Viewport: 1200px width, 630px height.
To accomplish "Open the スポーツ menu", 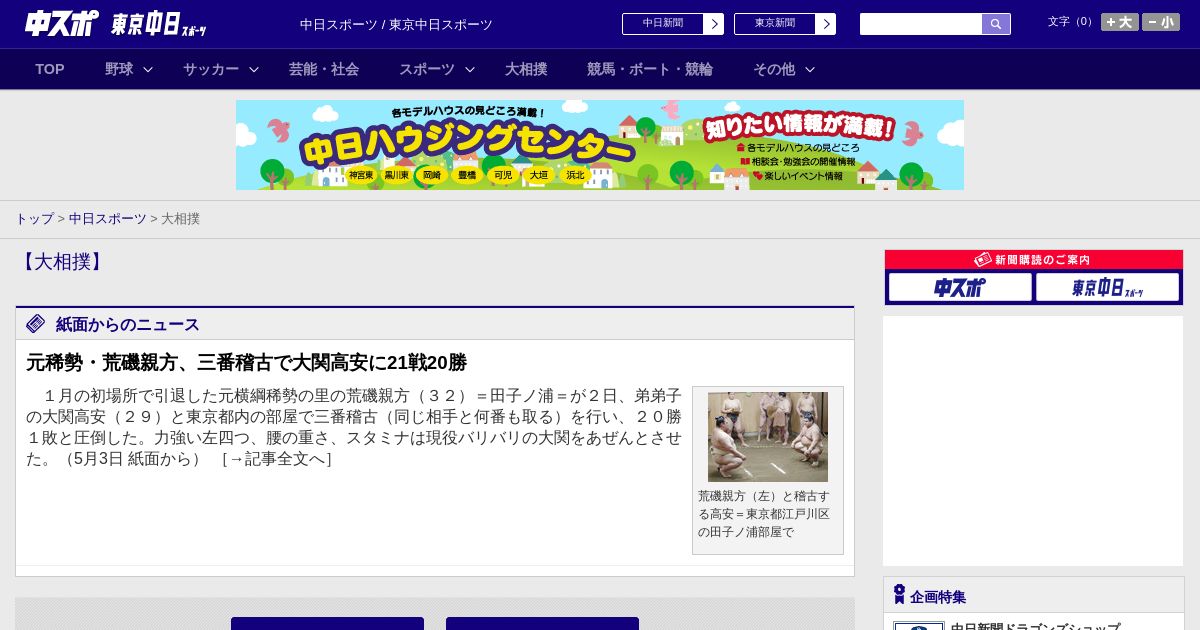I will (x=427, y=69).
